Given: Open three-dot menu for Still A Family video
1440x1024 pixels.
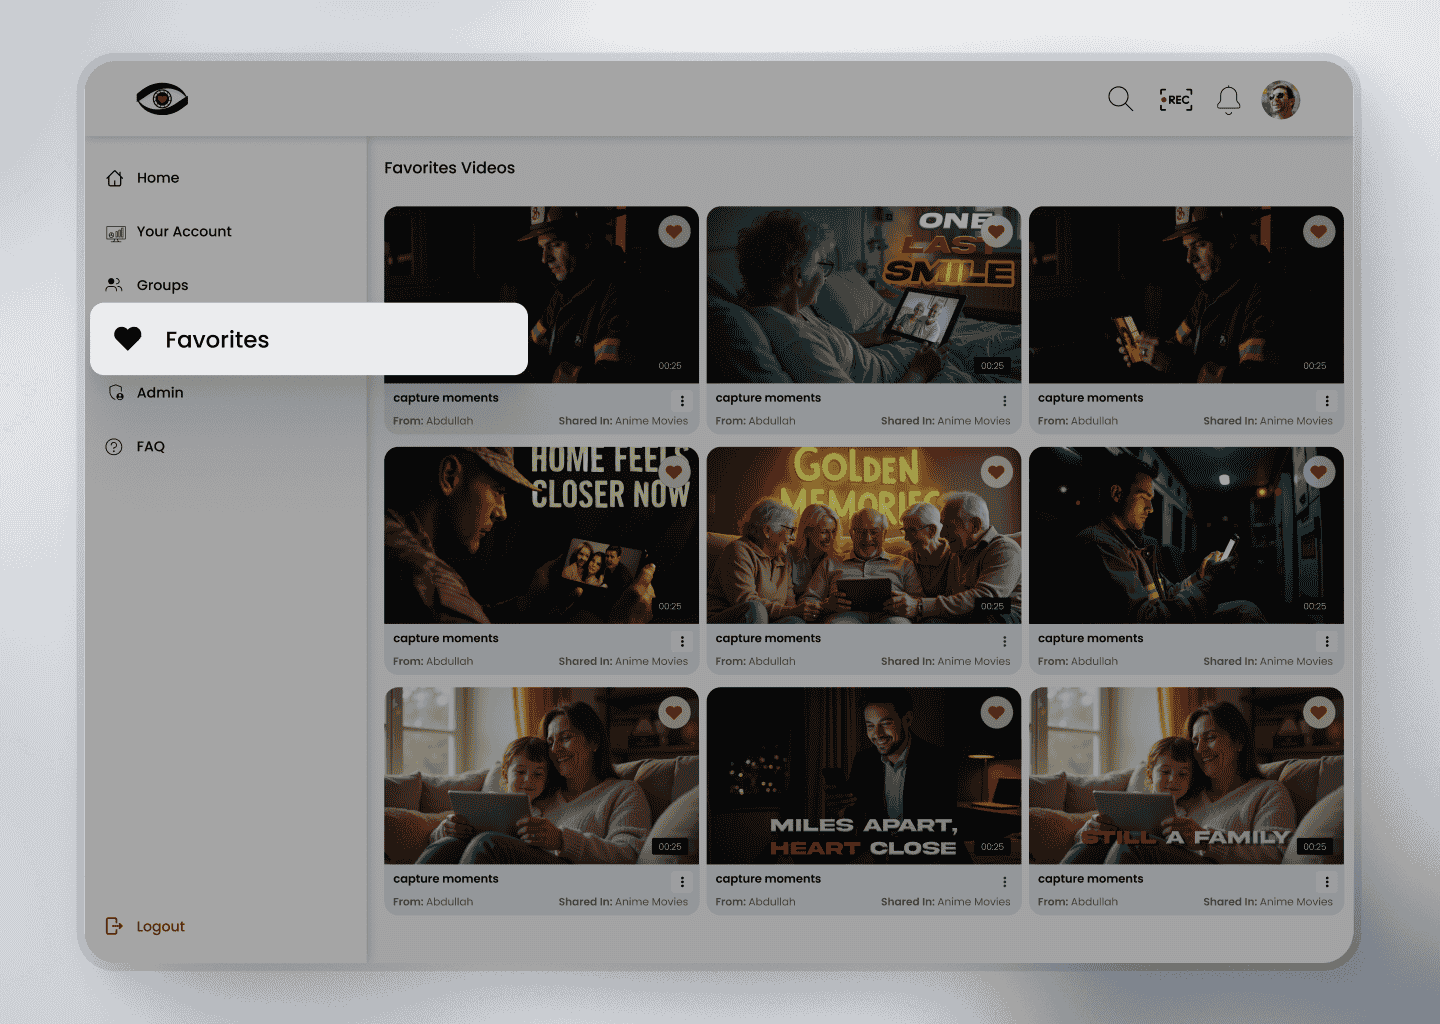Looking at the screenshot, I should (x=1327, y=882).
